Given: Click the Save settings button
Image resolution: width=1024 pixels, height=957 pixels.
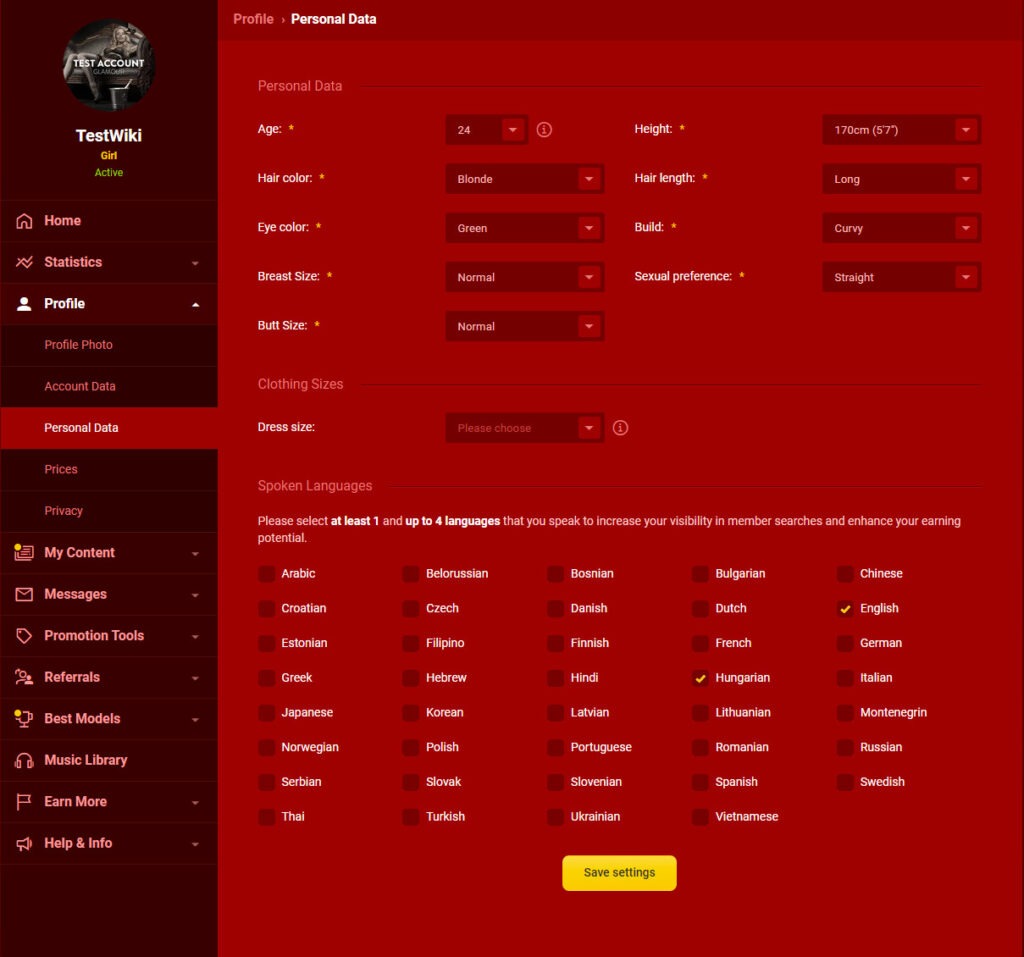Looking at the screenshot, I should pos(619,873).
